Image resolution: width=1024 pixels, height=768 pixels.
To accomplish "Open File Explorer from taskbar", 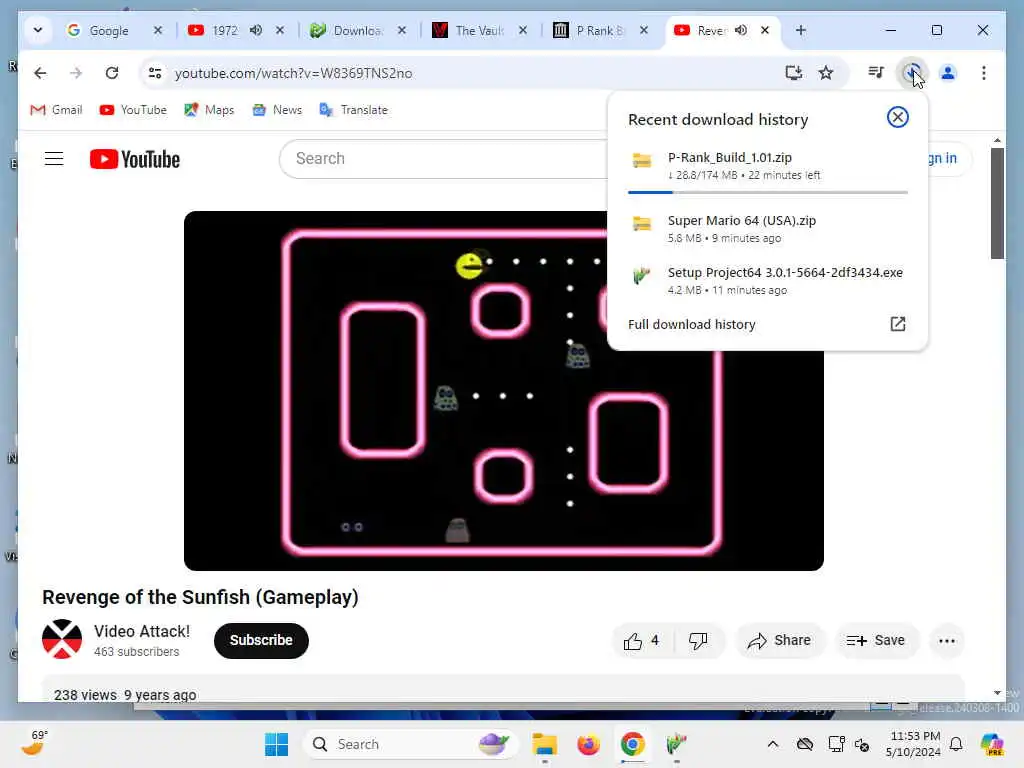I will coord(544,744).
